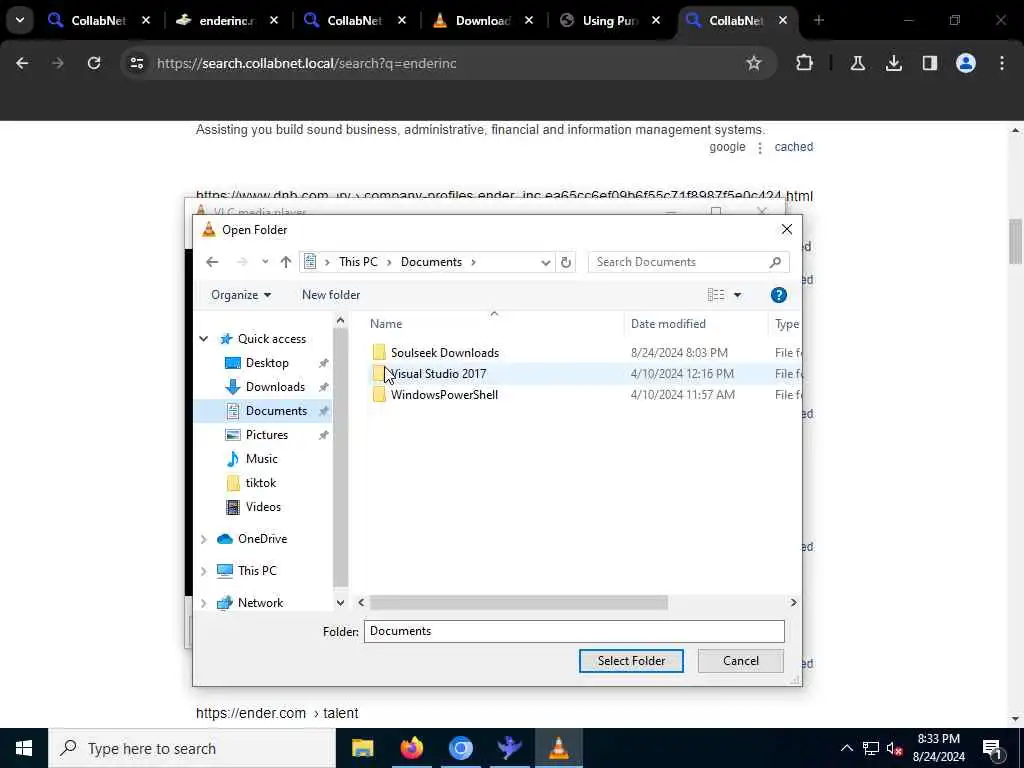
Task: Open the Help button in Open Folder dialog
Action: 778,295
